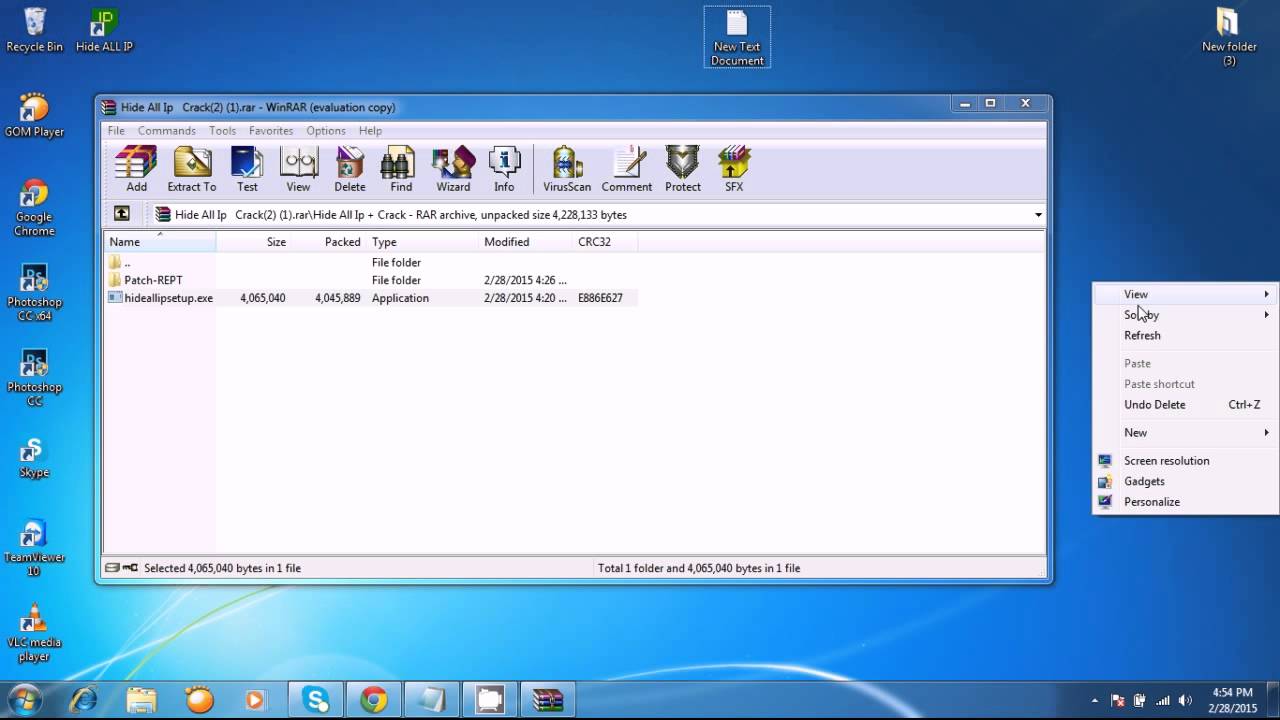Select TeamViewer 10 desktop icon
1280x720 pixels.
(34, 548)
